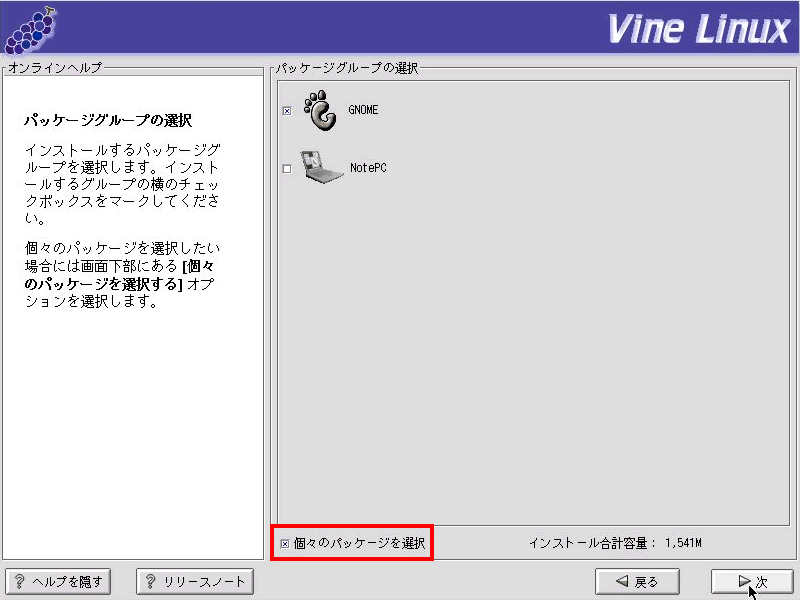Click the left arrow icon on 戻る
Viewport: 800px width, 600px height.
(621, 581)
